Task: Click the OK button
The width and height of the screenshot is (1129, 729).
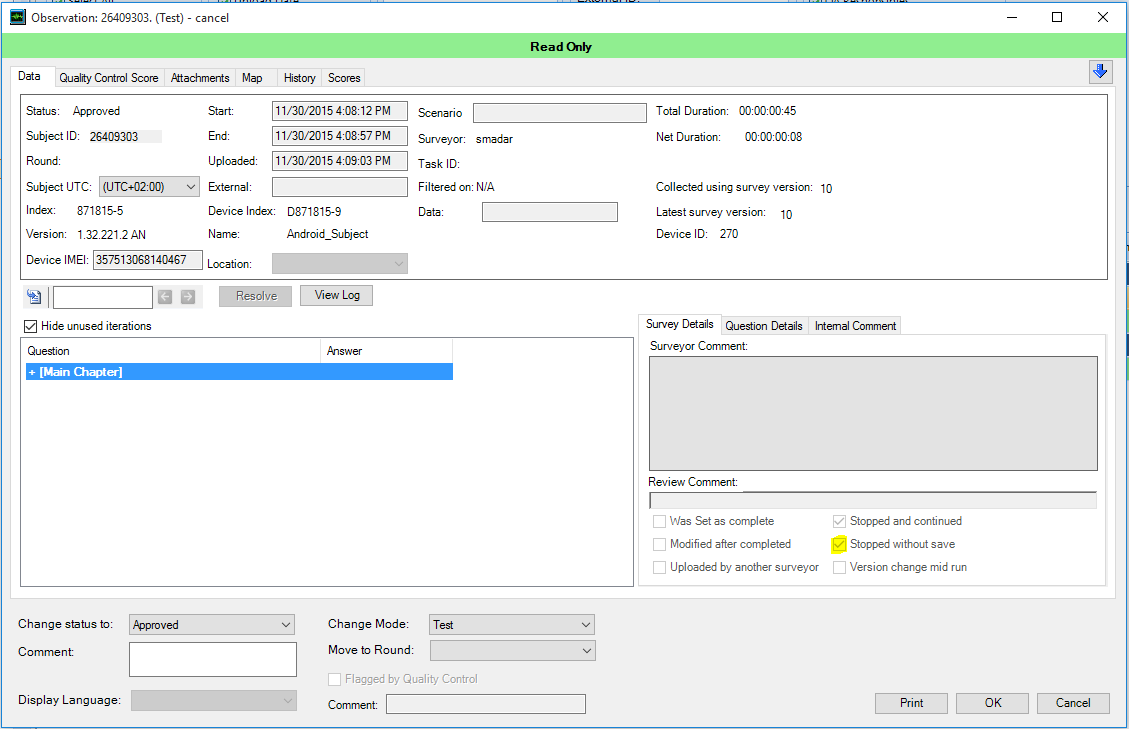Action: pyautogui.click(x=993, y=703)
